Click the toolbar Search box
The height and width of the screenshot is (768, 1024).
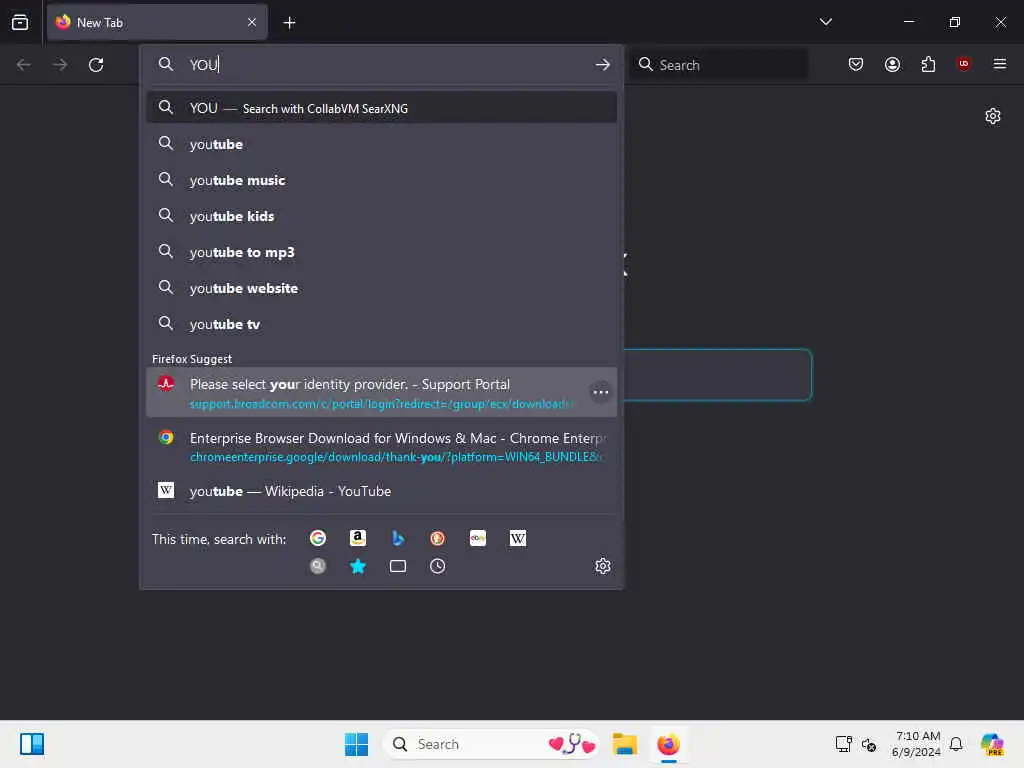pos(719,65)
